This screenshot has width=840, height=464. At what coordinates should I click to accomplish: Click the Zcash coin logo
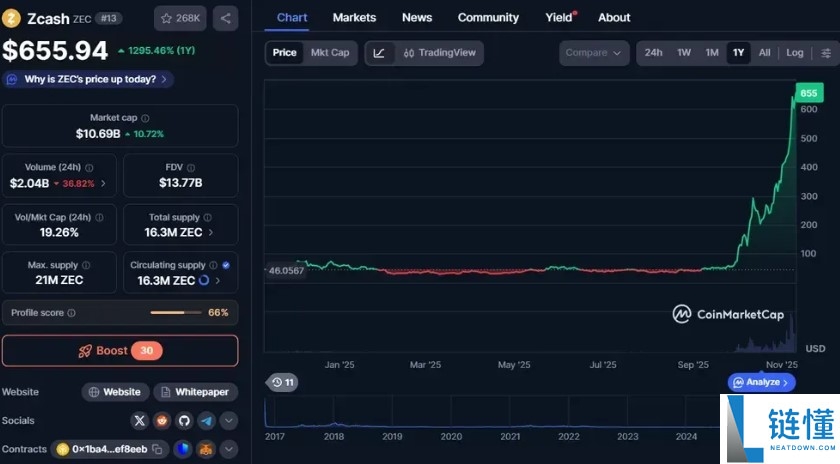click(11, 18)
